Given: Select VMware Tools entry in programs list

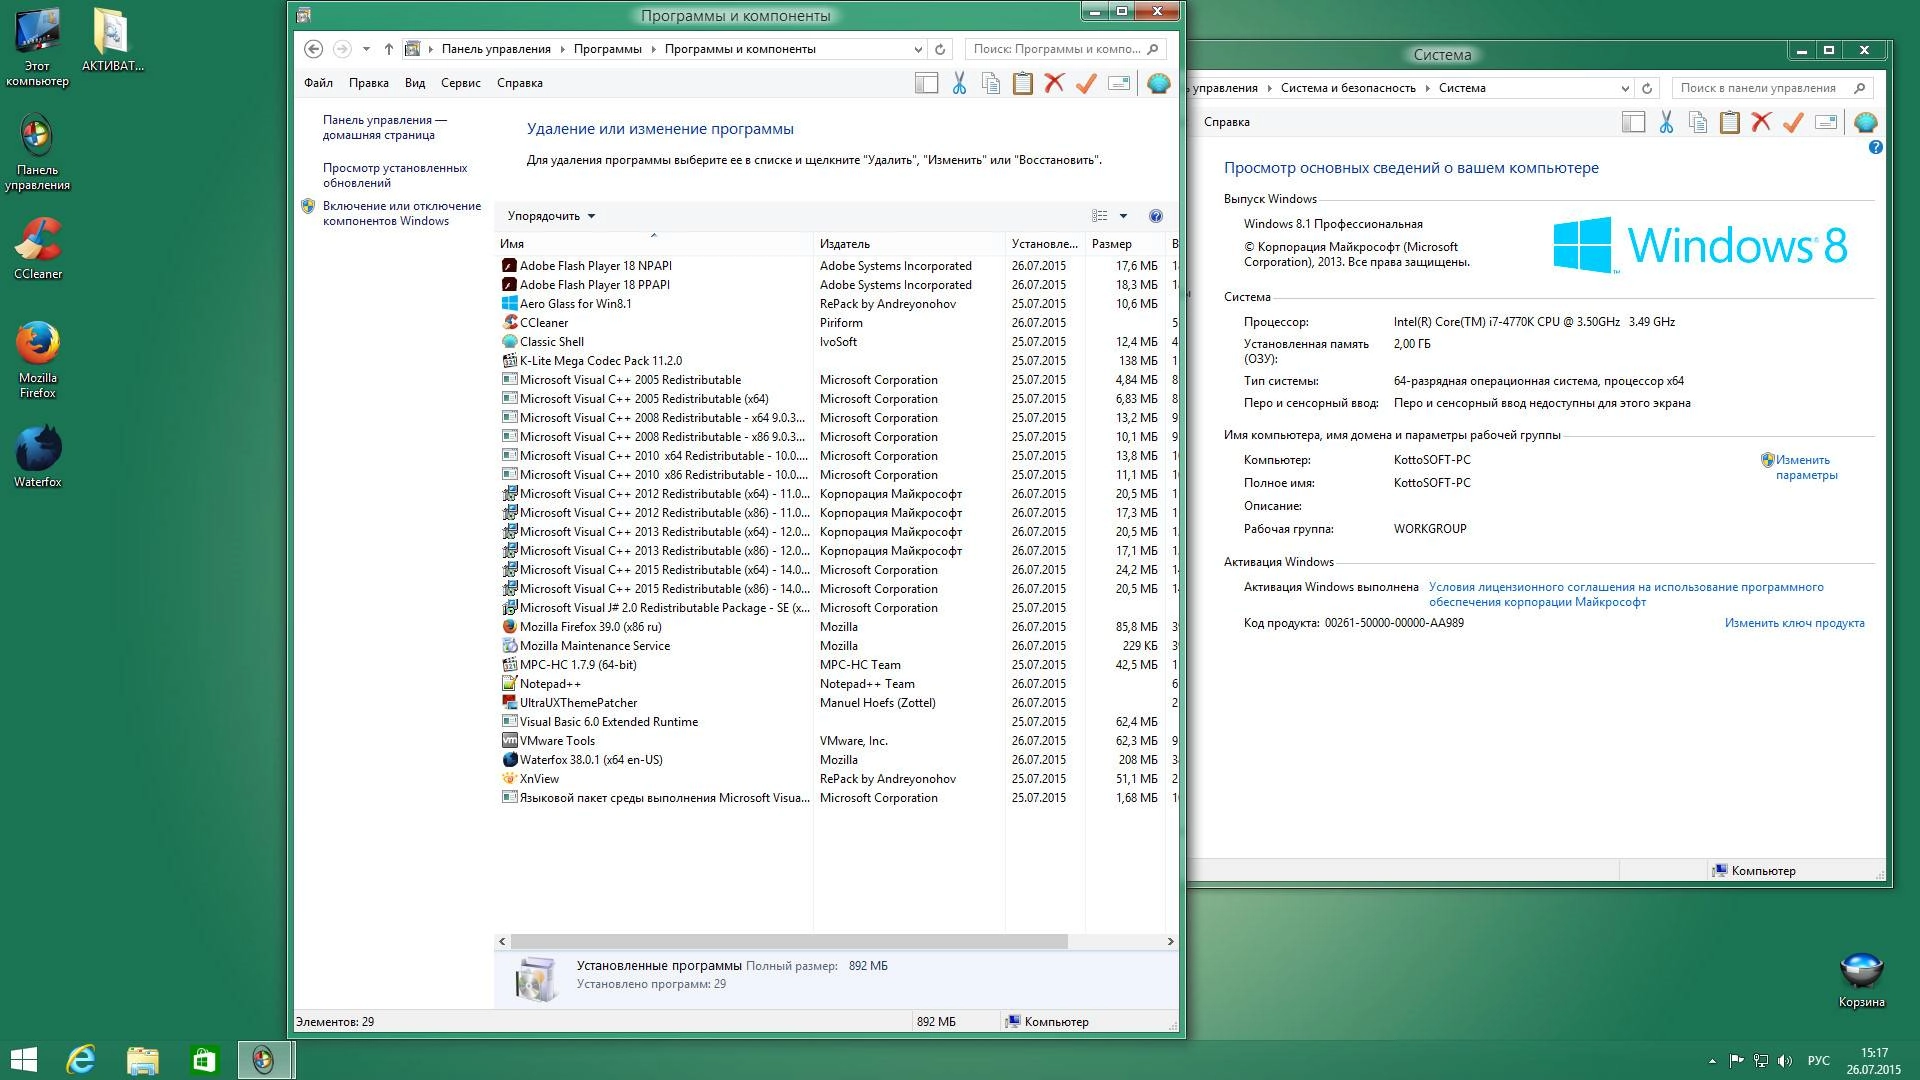Looking at the screenshot, I should click(835, 741).
